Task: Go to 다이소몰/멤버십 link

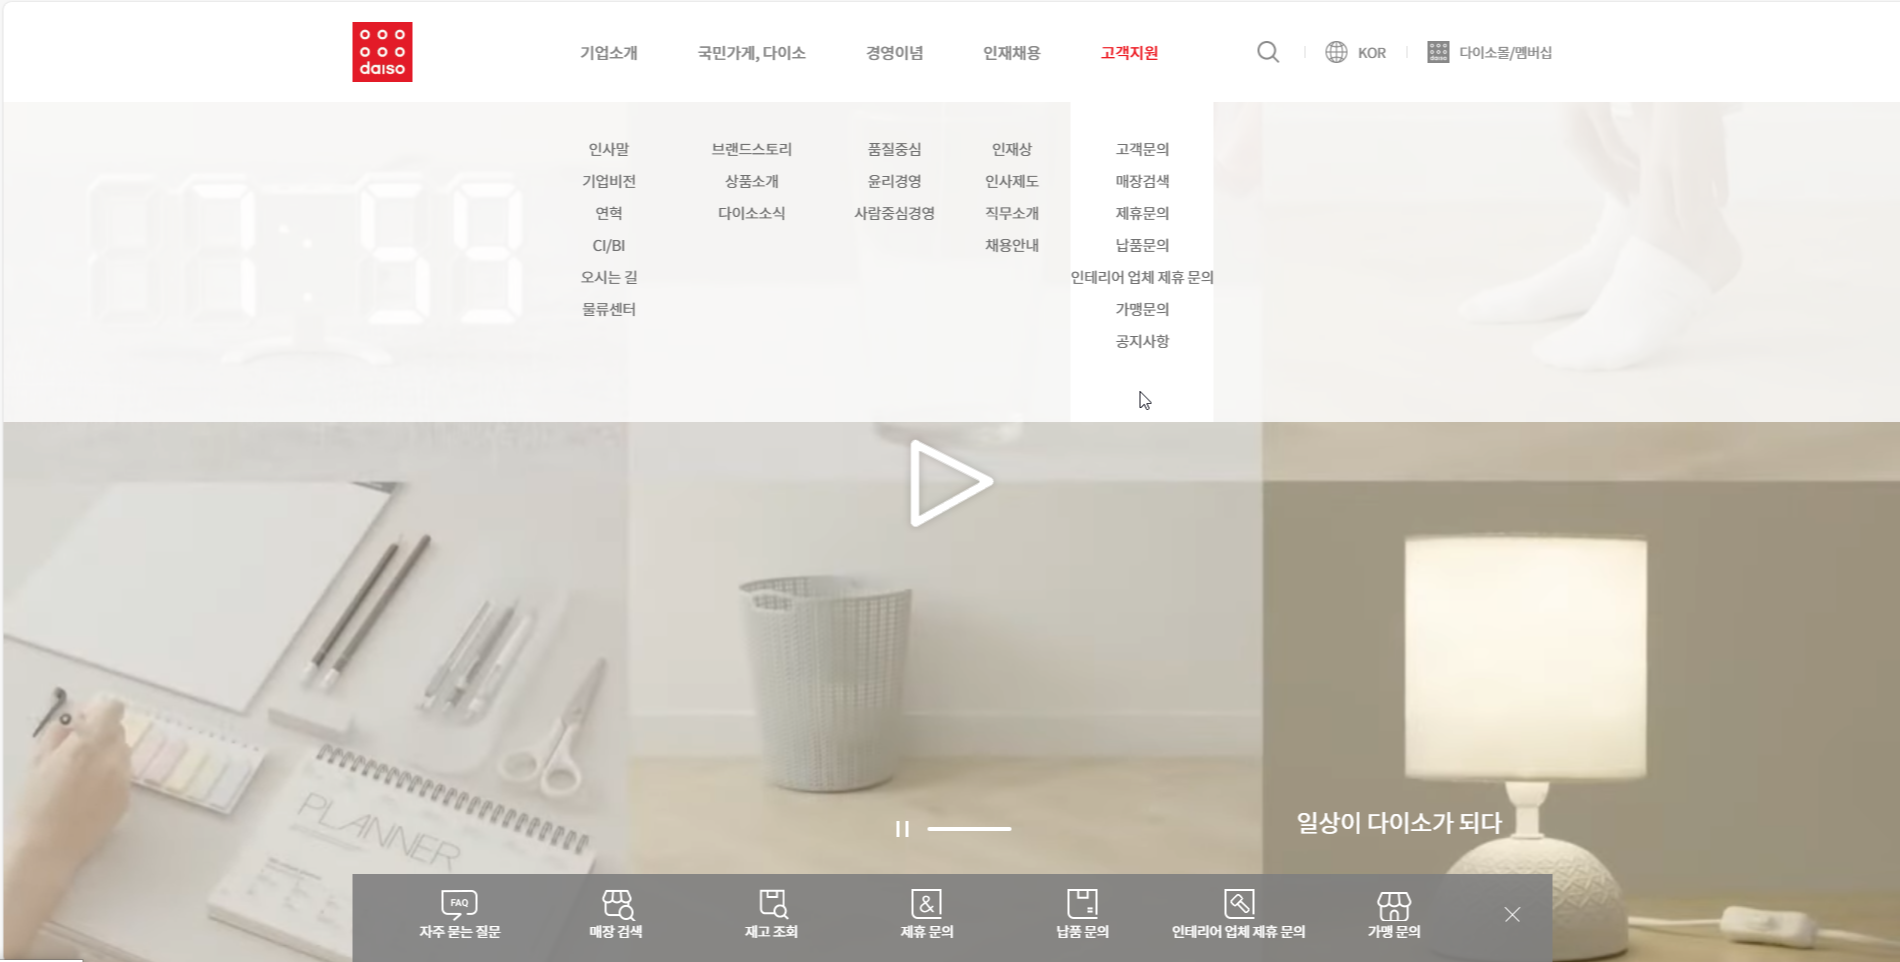Action: (x=1505, y=53)
